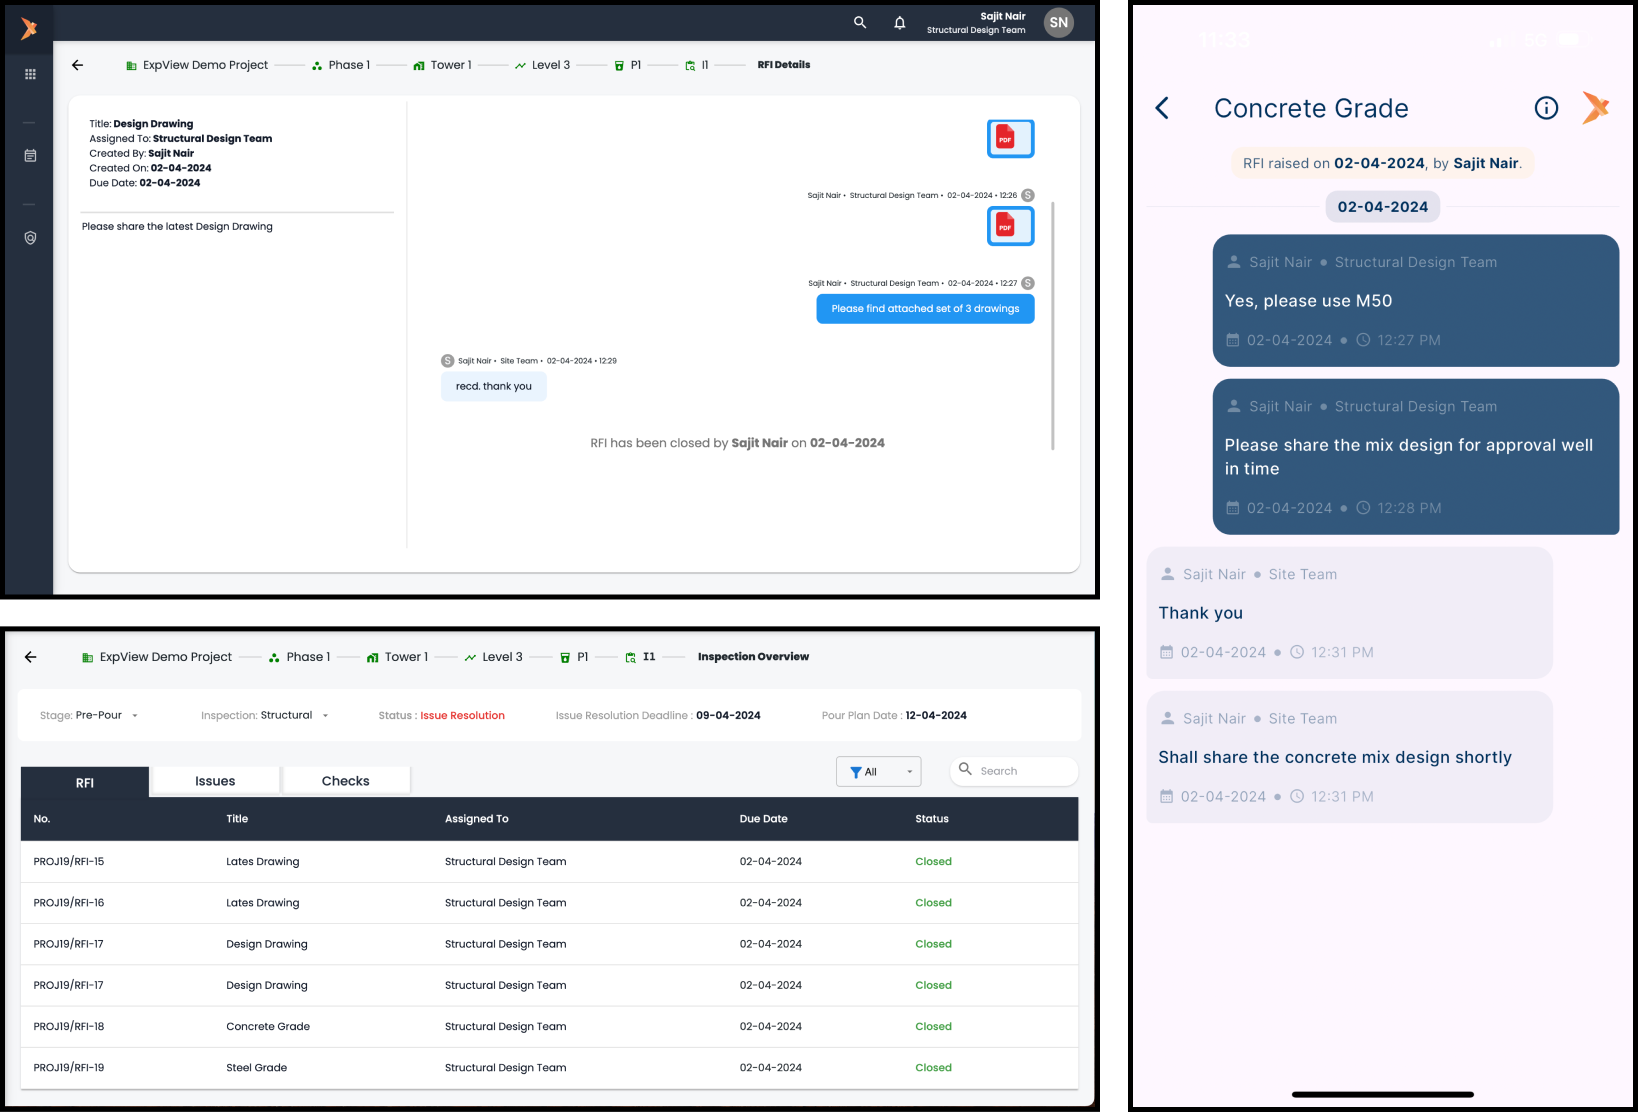Viewport: 1638px width, 1112px height.
Task: Click the Search input field
Action: point(1023,771)
